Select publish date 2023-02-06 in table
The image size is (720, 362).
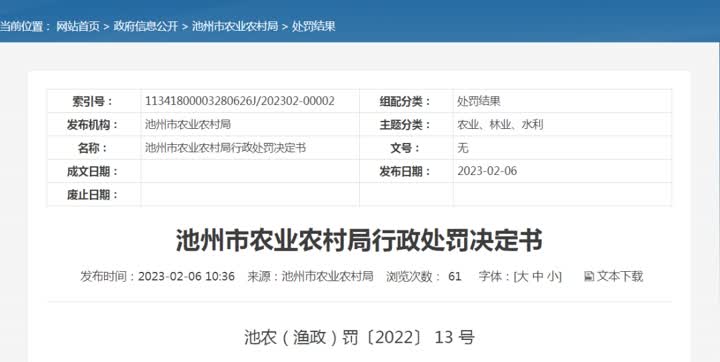coord(487,171)
